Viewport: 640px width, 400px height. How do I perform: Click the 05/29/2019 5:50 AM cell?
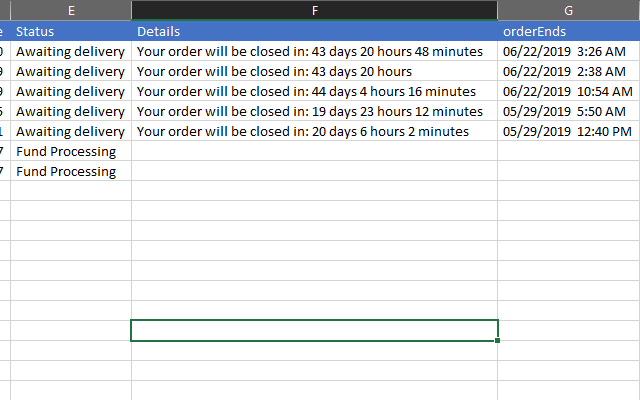[x=568, y=111]
